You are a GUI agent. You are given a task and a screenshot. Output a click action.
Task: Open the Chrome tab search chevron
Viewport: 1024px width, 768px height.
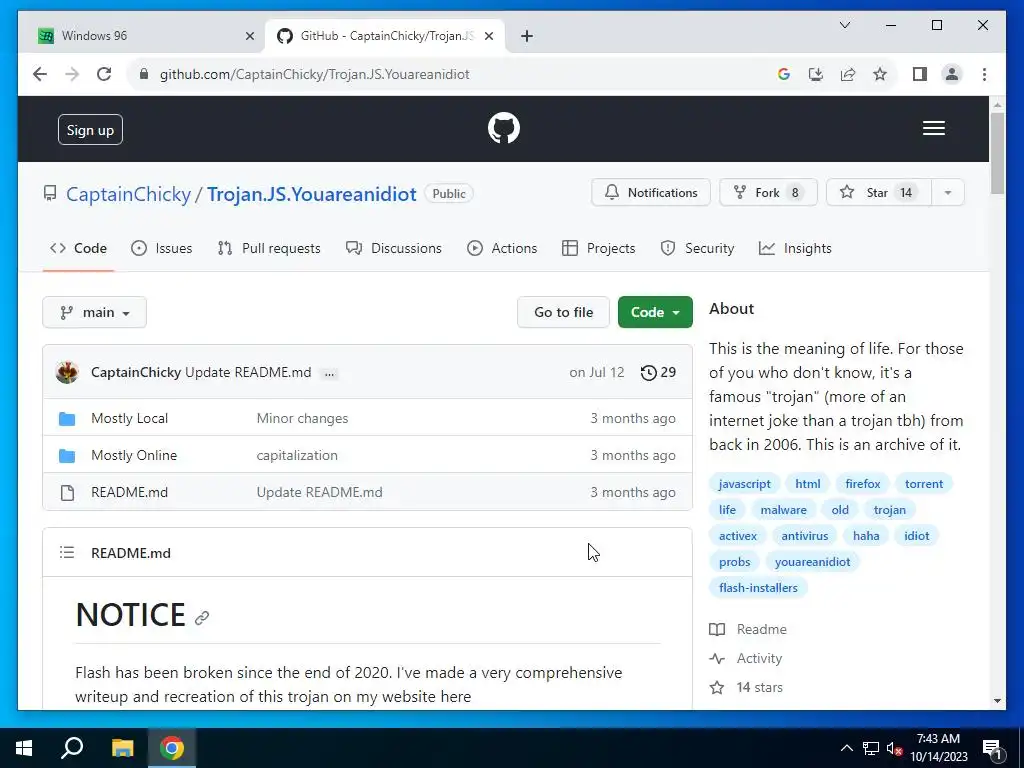(844, 25)
